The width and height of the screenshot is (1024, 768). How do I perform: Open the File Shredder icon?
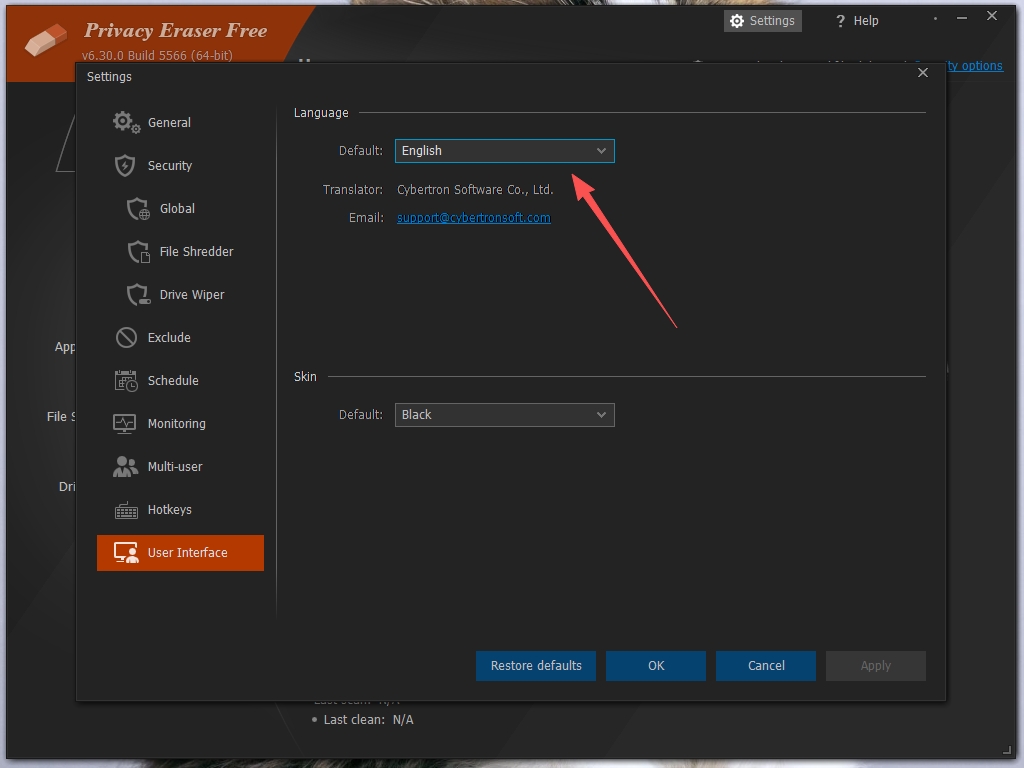click(138, 251)
